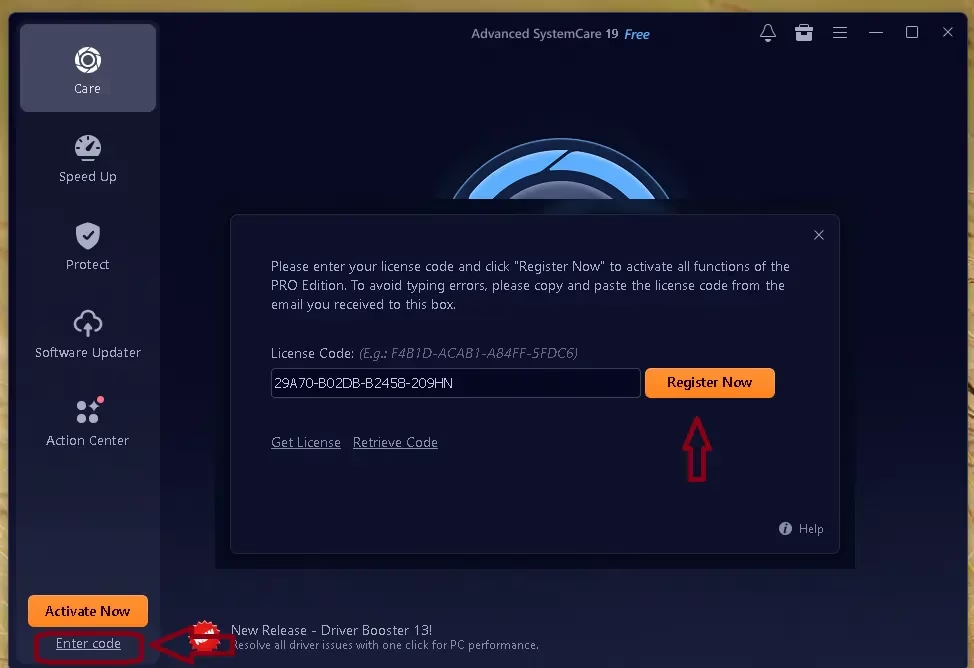Screen dimensions: 974x668
Task: Click the notification bell icon
Action: 768,33
